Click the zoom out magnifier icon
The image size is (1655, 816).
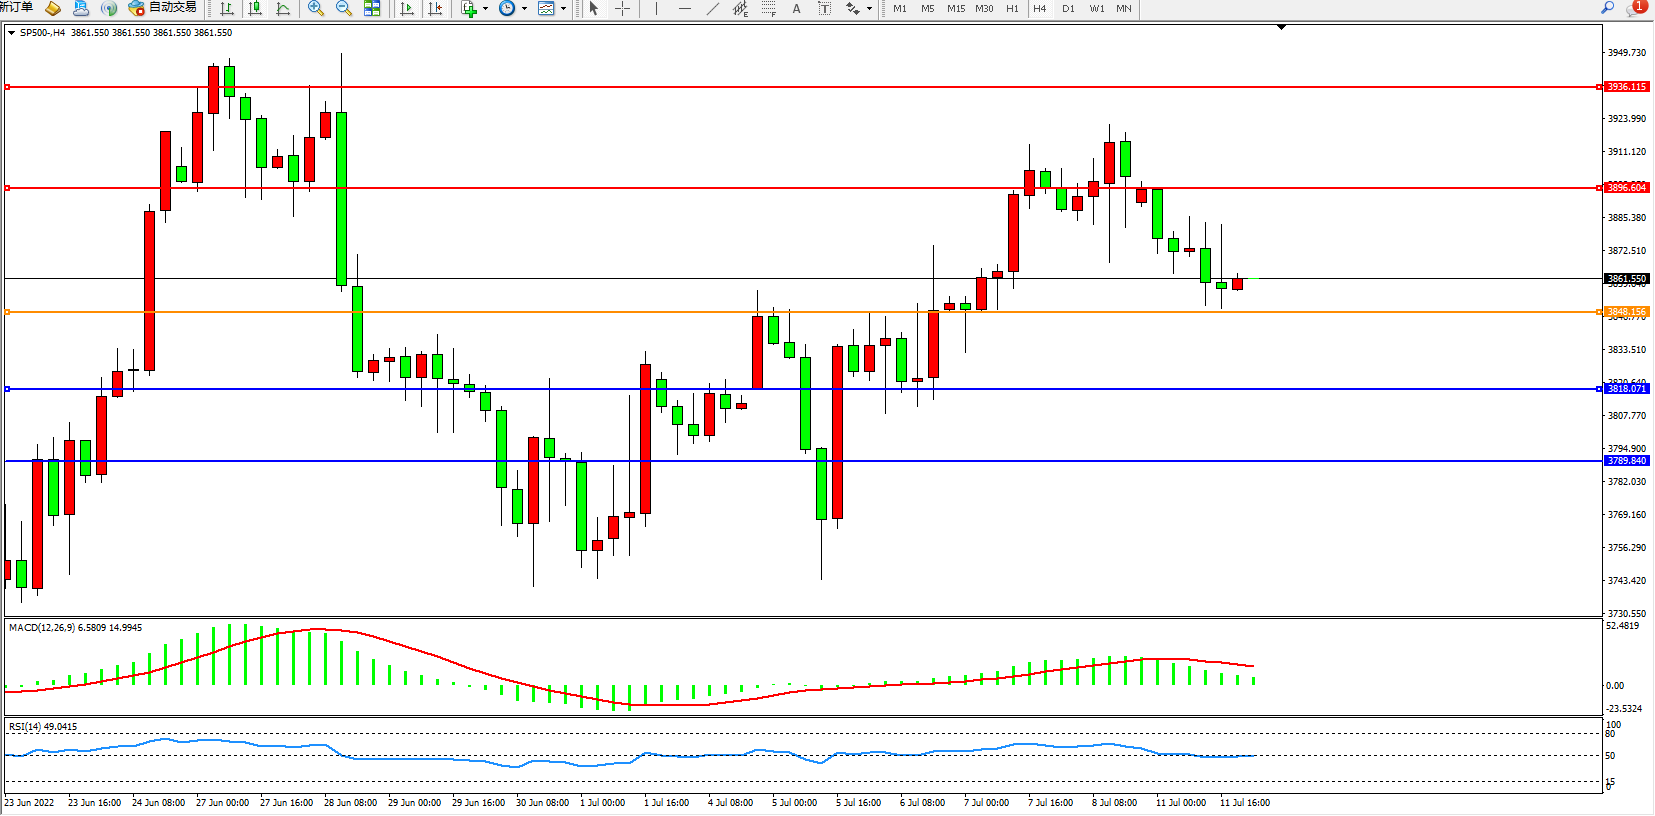pos(344,9)
